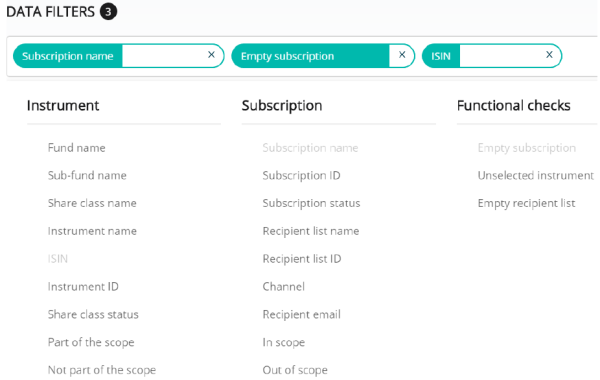600x380 pixels.
Task: Add the Instrument ID filter
Action: 83,287
